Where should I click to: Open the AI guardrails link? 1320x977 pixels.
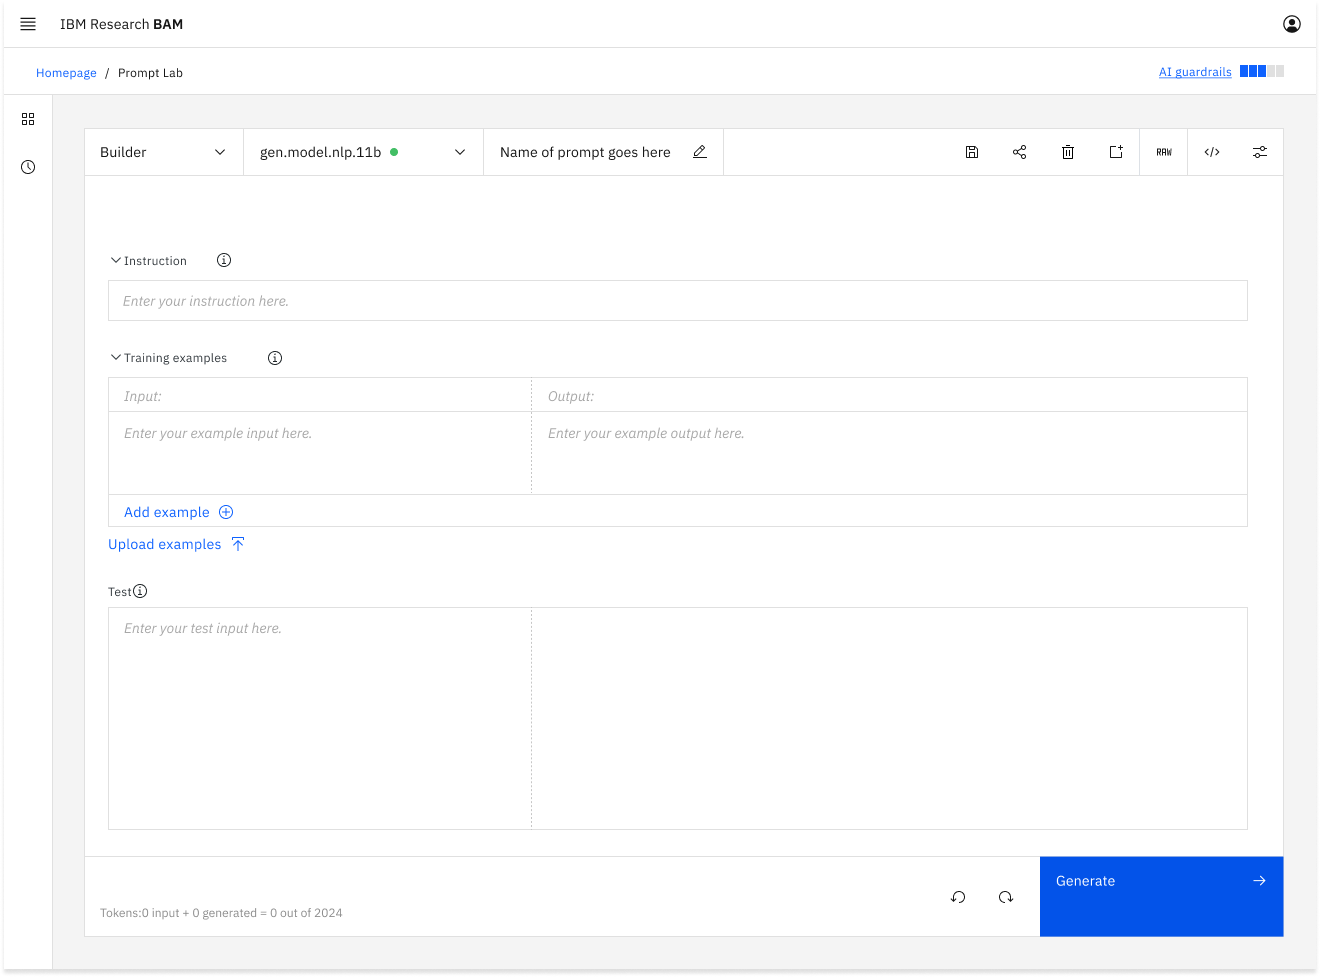[1194, 72]
